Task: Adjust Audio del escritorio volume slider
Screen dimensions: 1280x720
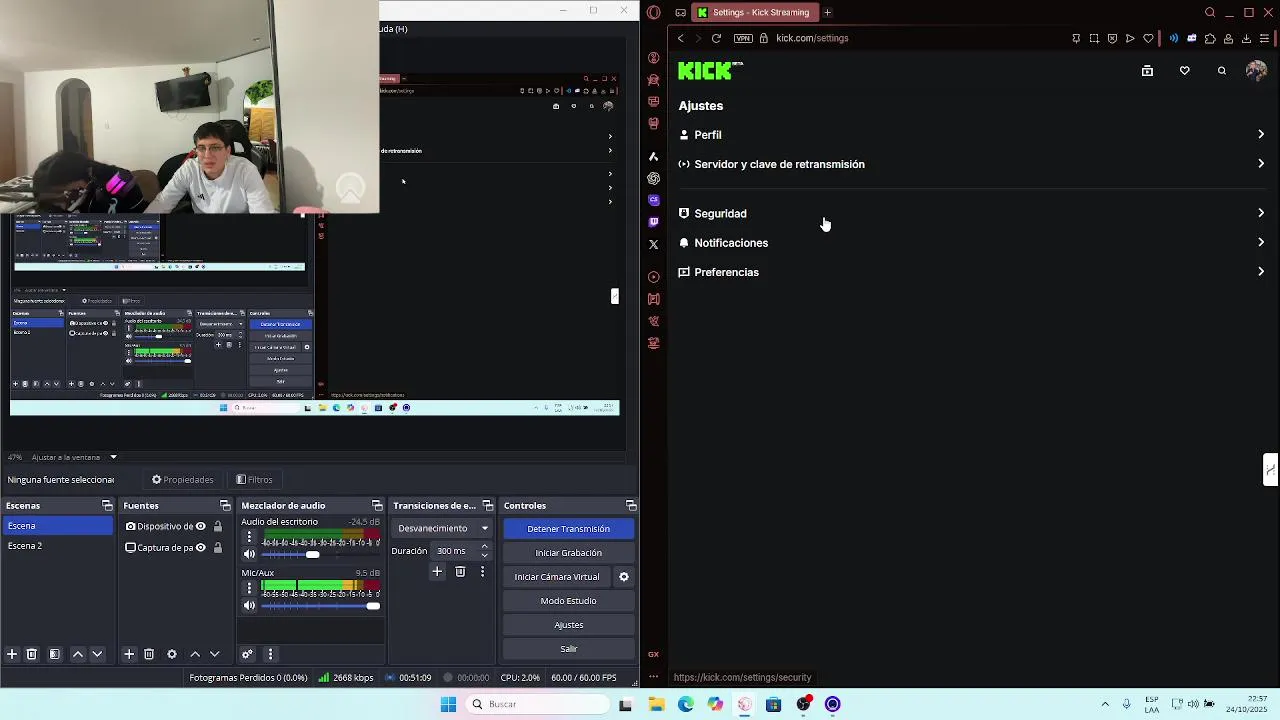Action: pyautogui.click(x=320, y=554)
